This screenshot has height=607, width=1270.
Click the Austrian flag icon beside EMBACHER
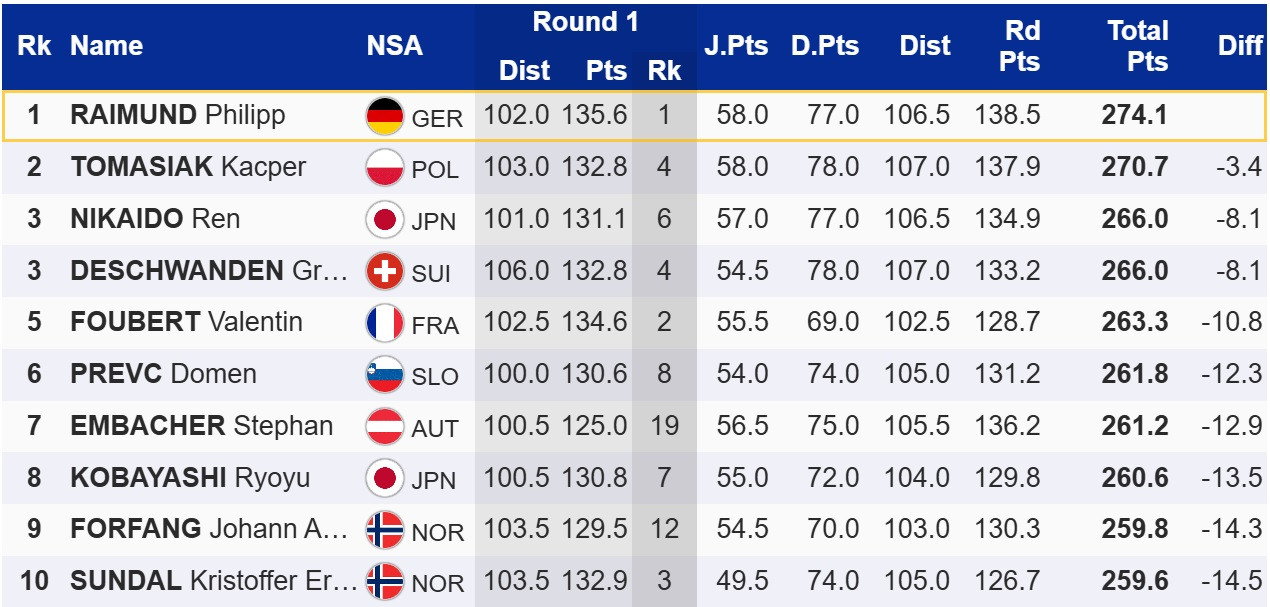click(385, 427)
